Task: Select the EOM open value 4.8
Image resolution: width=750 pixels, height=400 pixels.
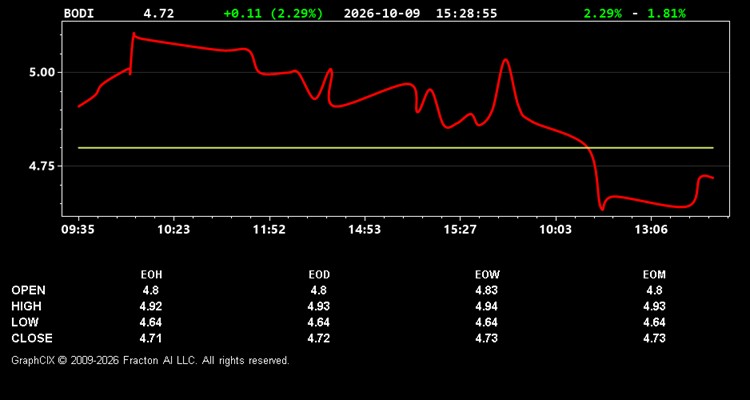Action: [654, 290]
